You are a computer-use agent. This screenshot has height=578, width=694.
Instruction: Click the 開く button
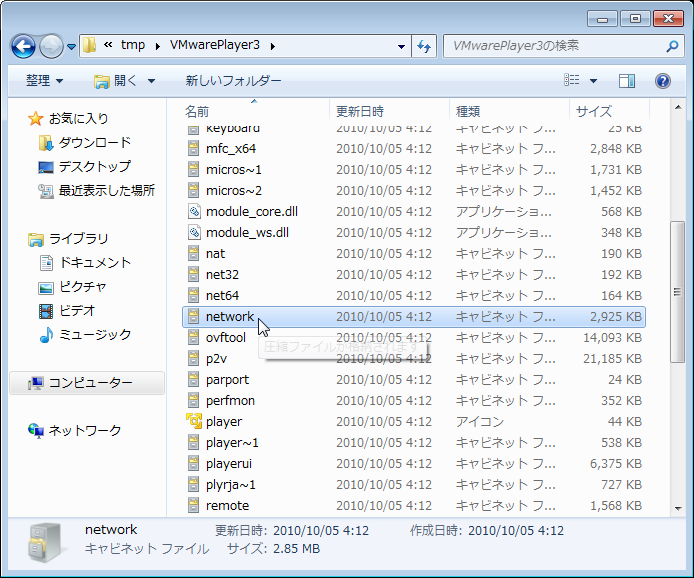click(116, 81)
